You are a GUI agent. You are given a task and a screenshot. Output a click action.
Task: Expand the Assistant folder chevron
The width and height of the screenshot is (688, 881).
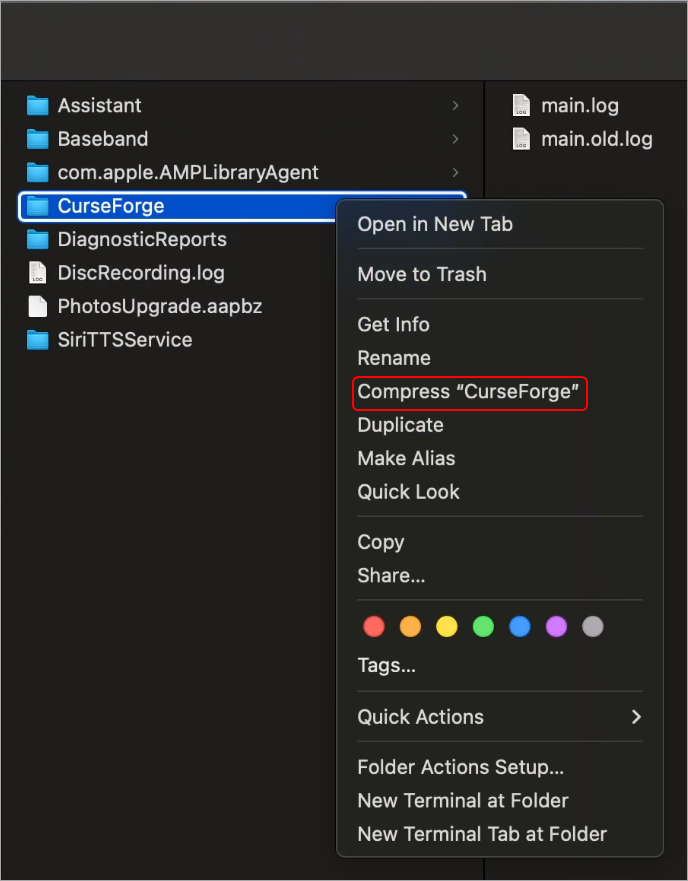coord(455,106)
